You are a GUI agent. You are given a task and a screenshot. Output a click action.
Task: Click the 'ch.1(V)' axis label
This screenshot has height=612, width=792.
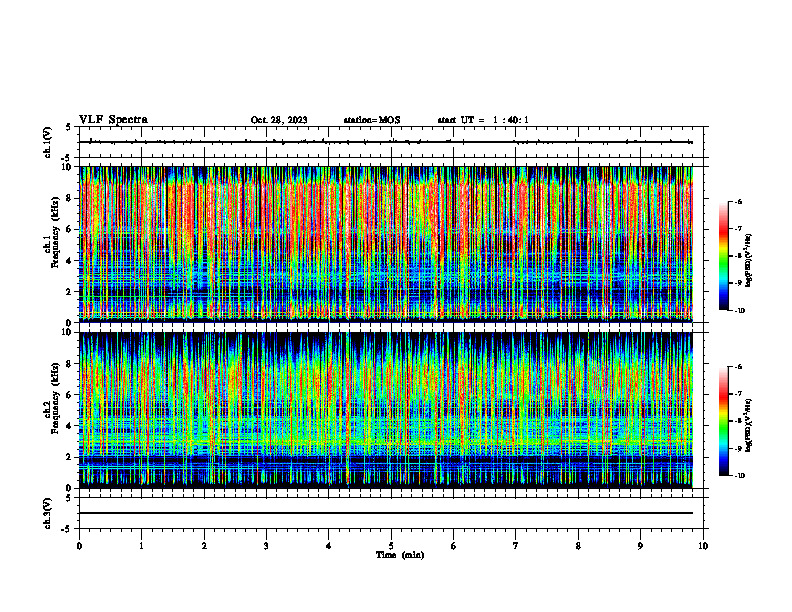point(48,142)
